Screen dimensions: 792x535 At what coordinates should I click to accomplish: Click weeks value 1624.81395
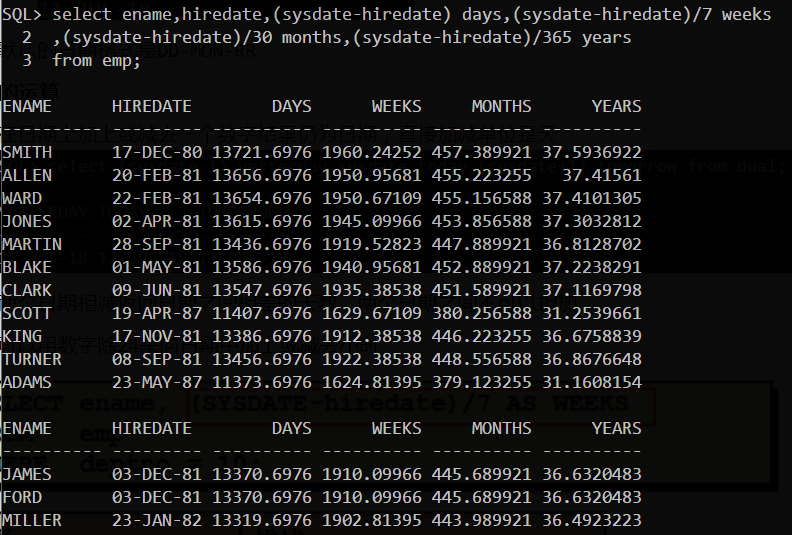(372, 382)
